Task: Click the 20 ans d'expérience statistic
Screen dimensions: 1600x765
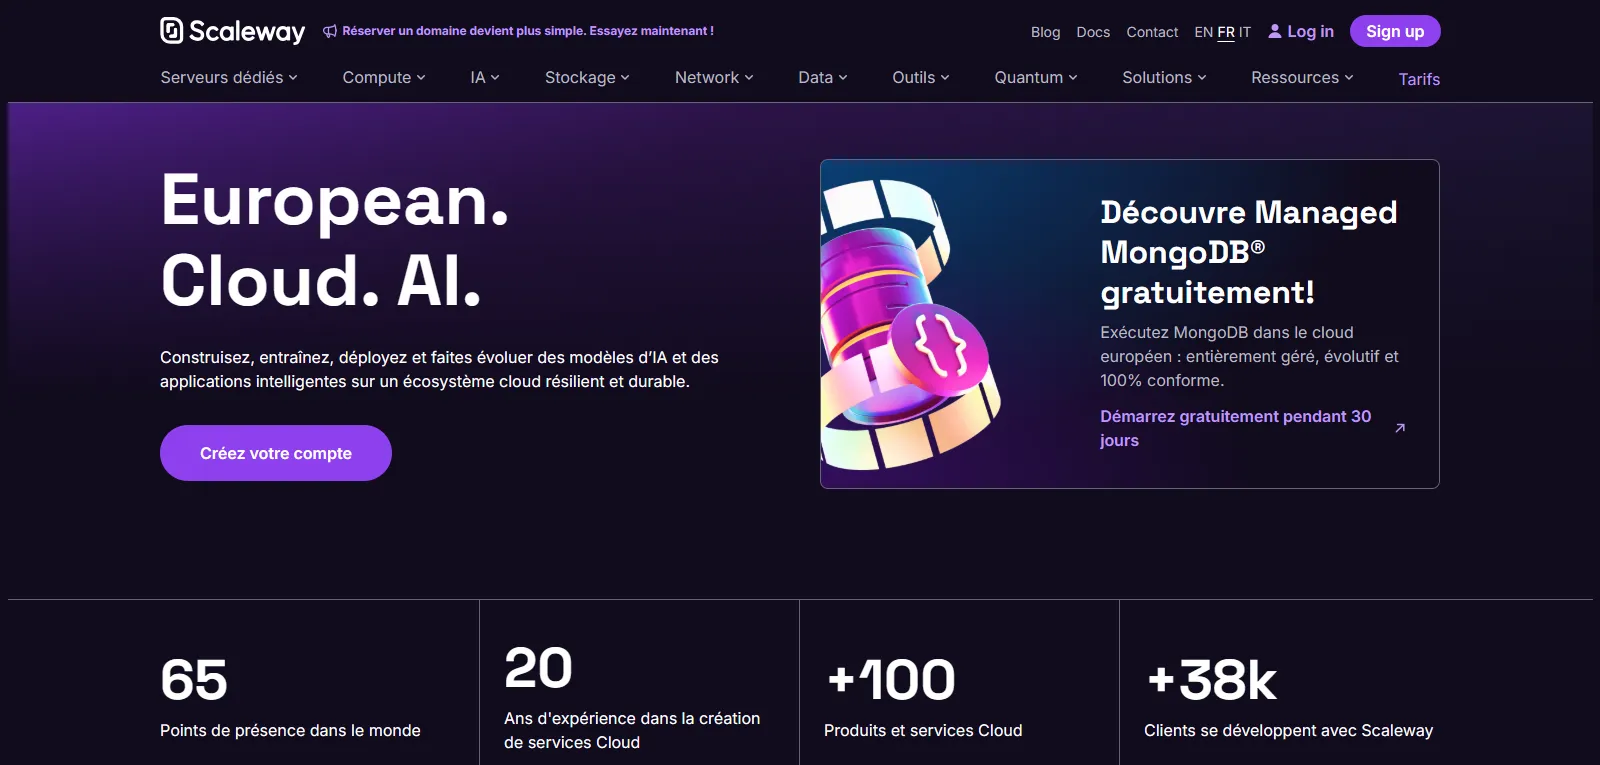Action: click(x=632, y=697)
